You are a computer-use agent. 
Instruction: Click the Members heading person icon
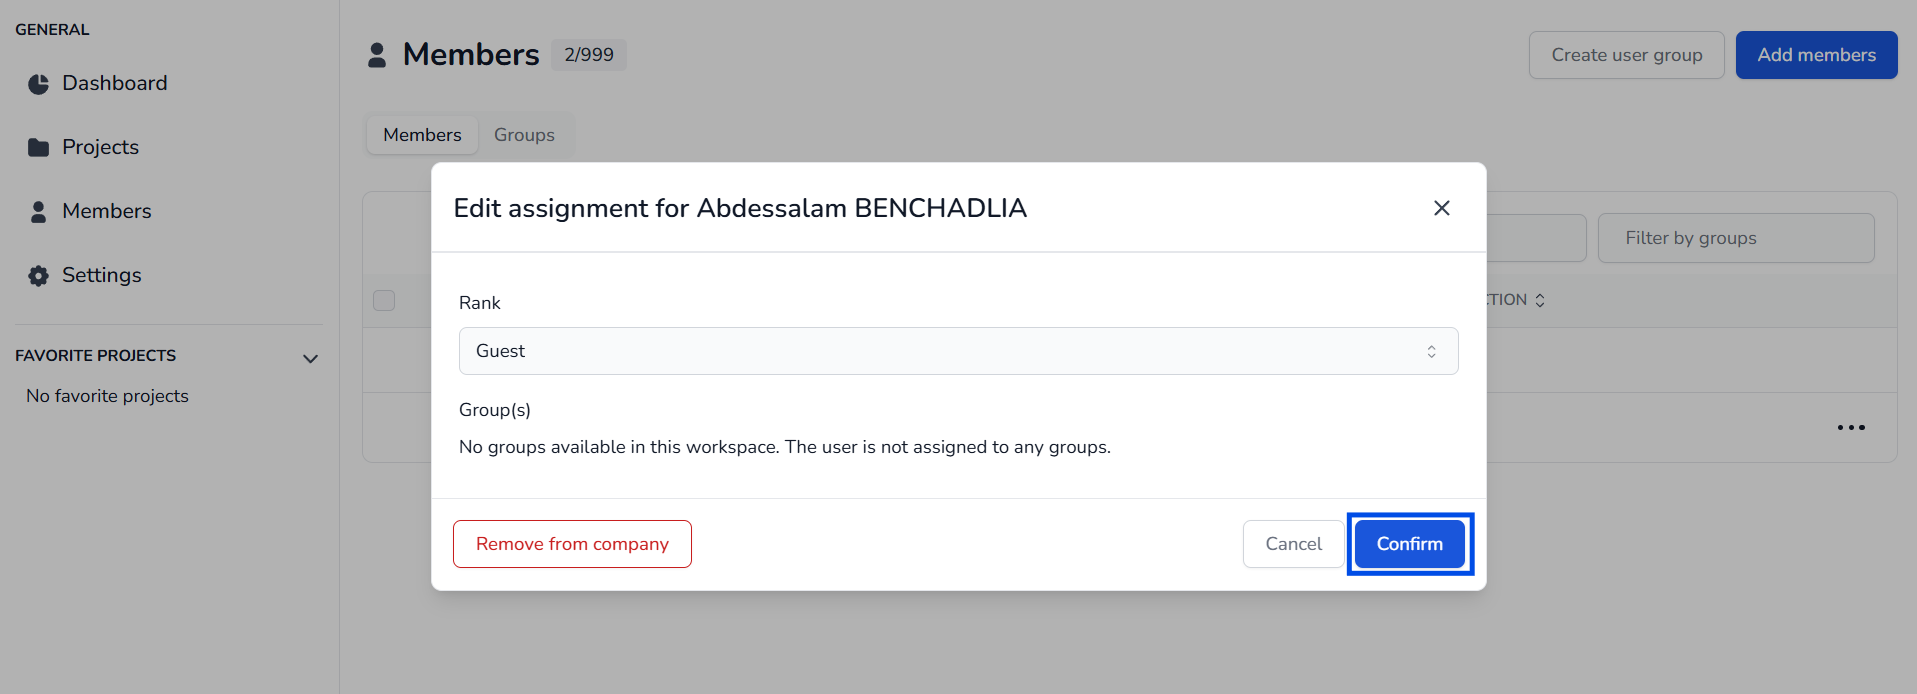(377, 55)
